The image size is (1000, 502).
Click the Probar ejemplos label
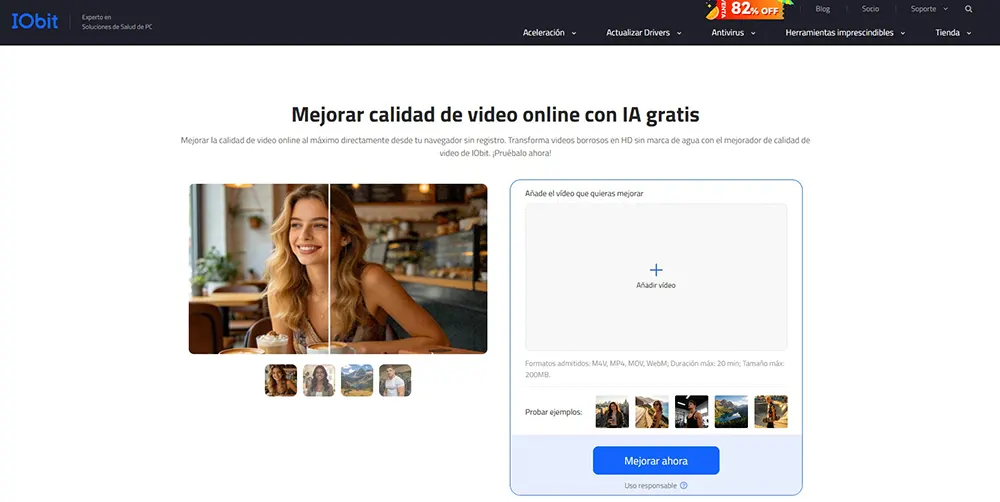pyautogui.click(x=554, y=412)
